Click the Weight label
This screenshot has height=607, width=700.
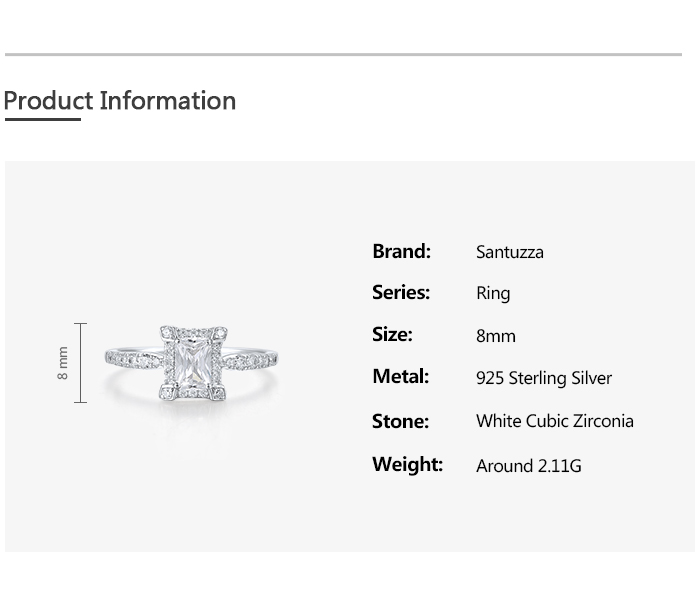coord(407,464)
